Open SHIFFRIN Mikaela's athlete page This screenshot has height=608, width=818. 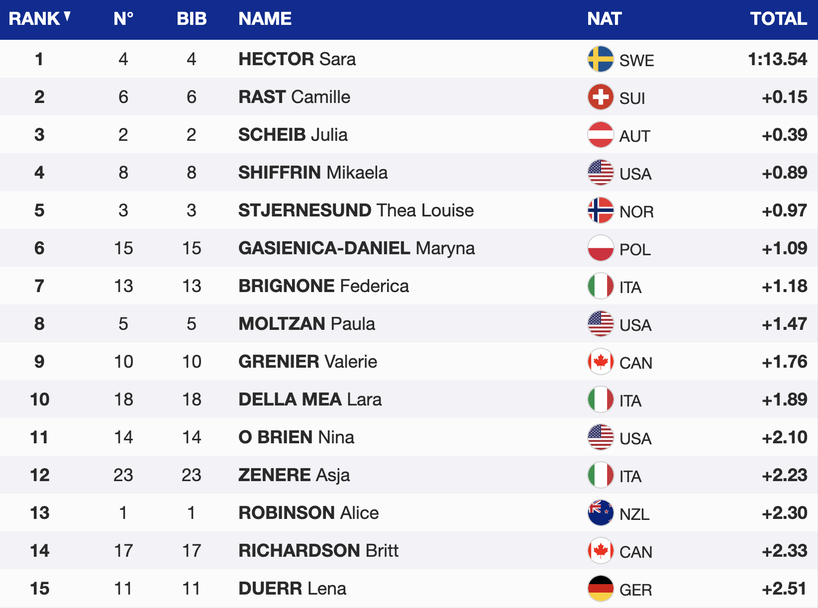313,173
